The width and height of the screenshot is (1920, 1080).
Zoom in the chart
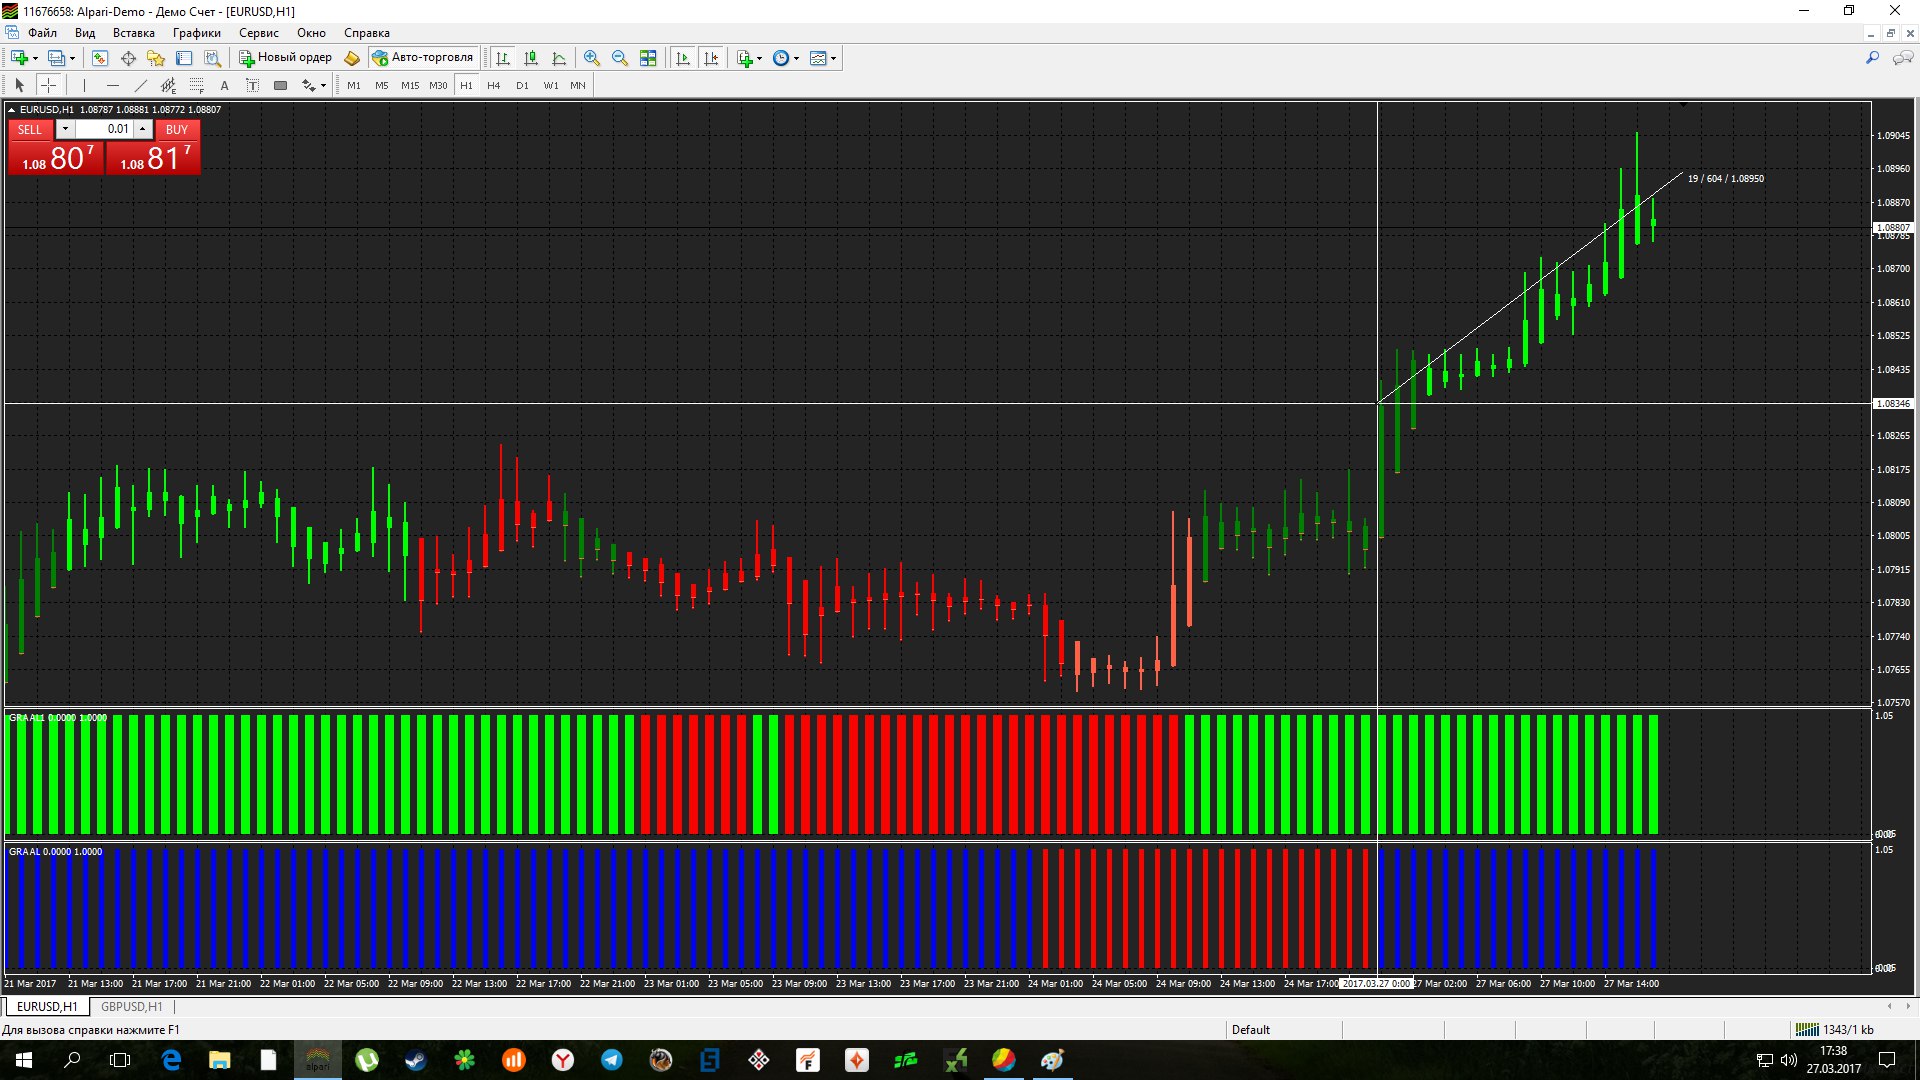(x=592, y=58)
